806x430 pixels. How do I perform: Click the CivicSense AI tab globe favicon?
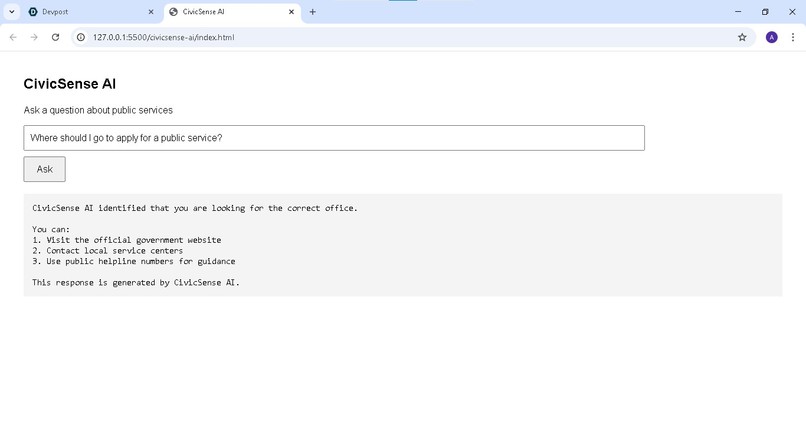[x=173, y=12]
